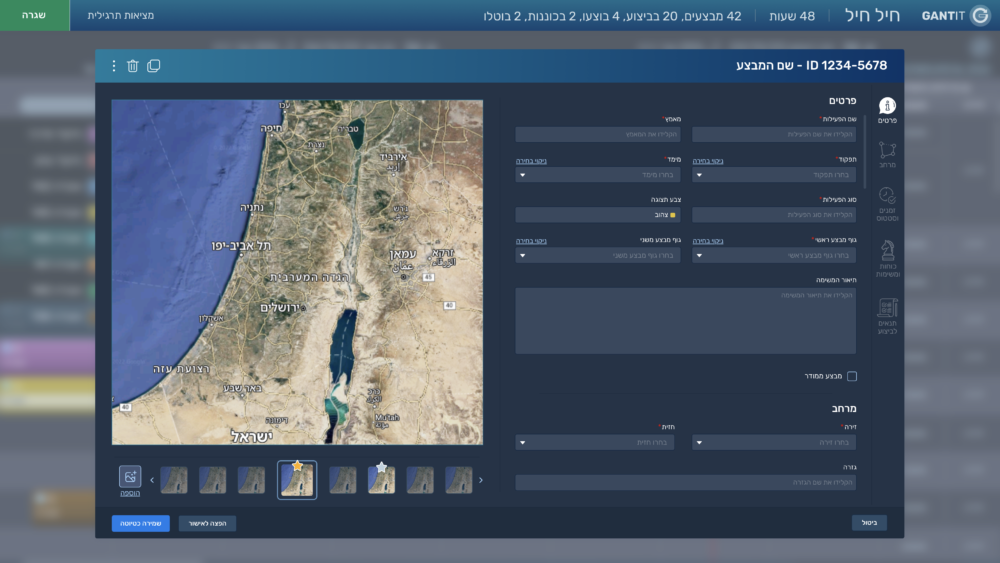Open the מימד dropdown

[x=598, y=175]
